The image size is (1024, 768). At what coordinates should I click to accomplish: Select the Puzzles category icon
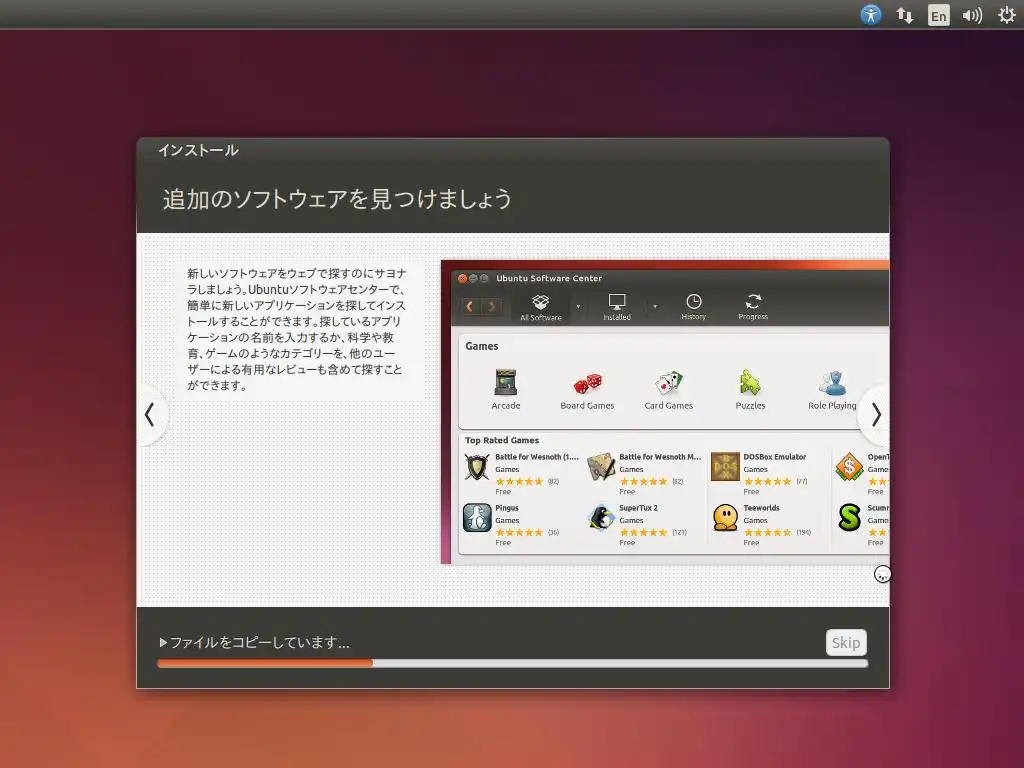pos(750,383)
